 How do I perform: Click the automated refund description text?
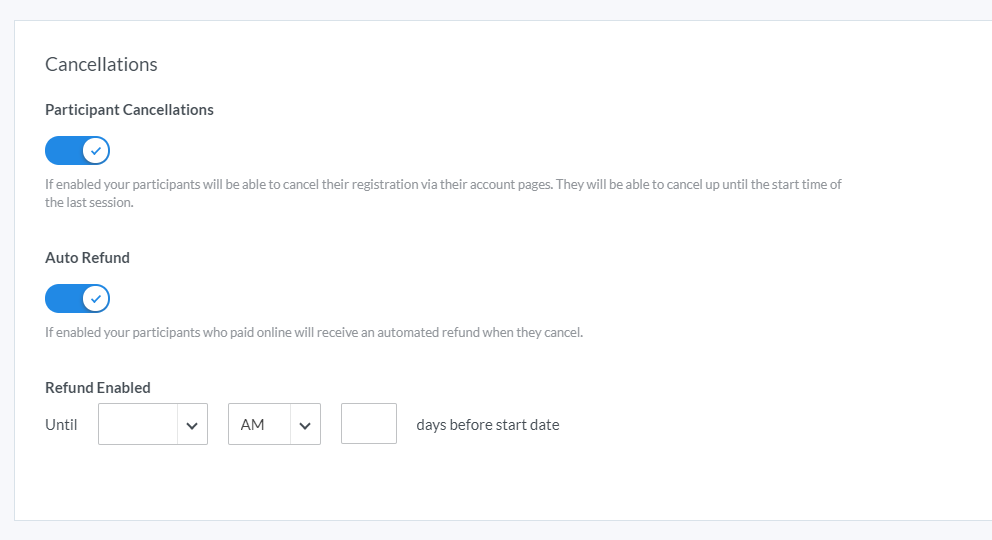[x=314, y=333]
